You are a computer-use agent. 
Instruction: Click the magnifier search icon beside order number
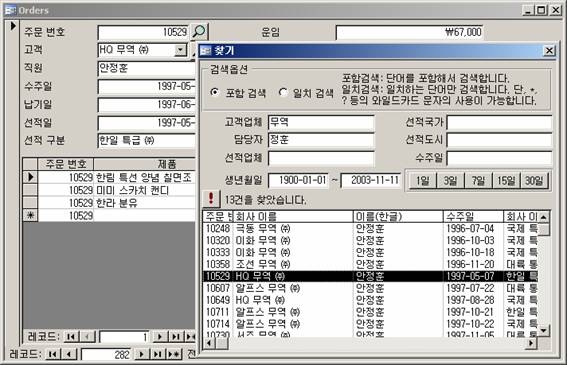(x=199, y=32)
